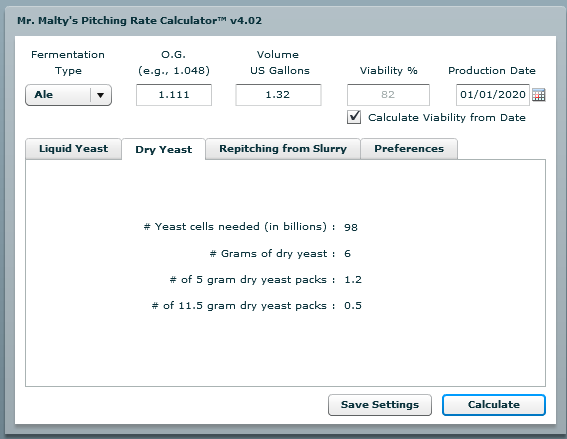Click the Production Date heading
This screenshot has height=439, width=567.
point(492,71)
